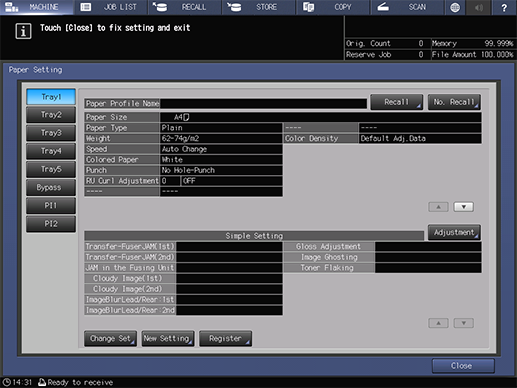This screenshot has width=517, height=388.
Task: Open the Adjustment settings
Action: point(454,232)
